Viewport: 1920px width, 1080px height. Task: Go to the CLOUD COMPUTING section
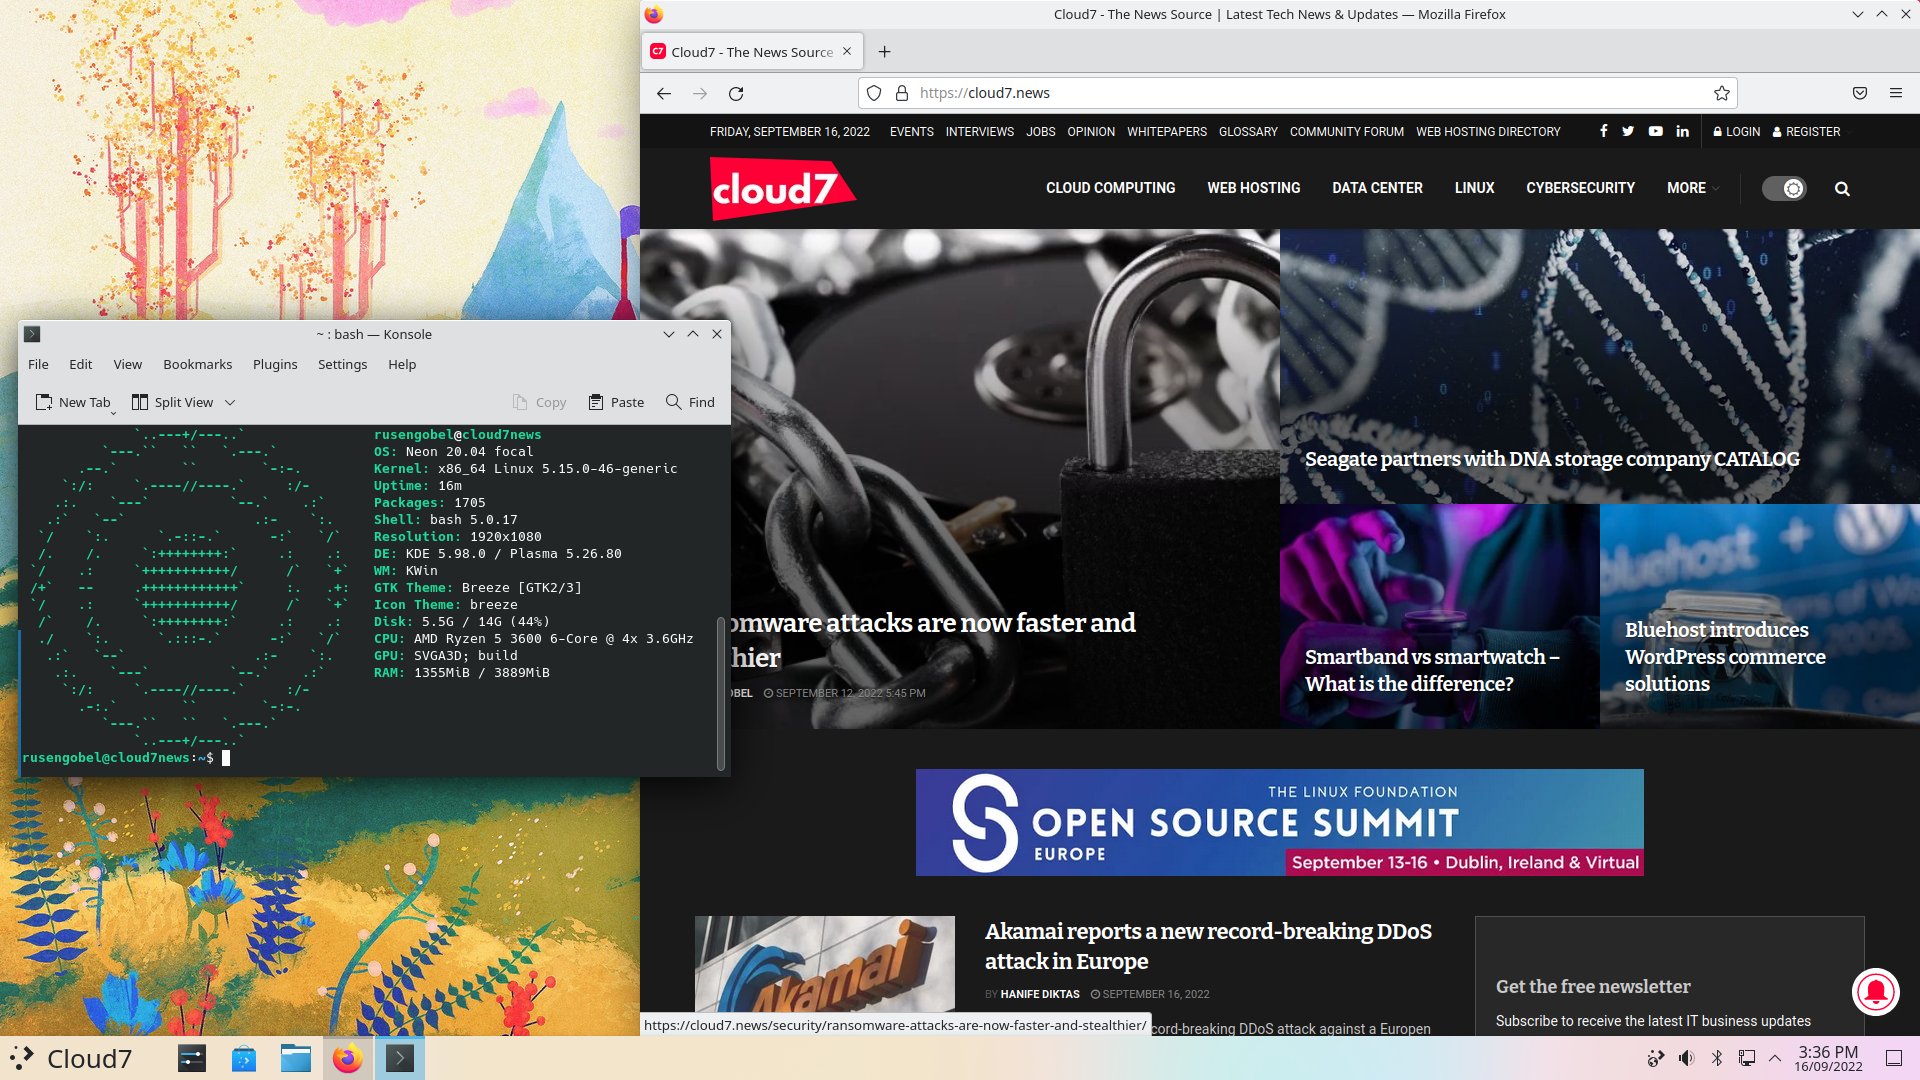(1111, 188)
